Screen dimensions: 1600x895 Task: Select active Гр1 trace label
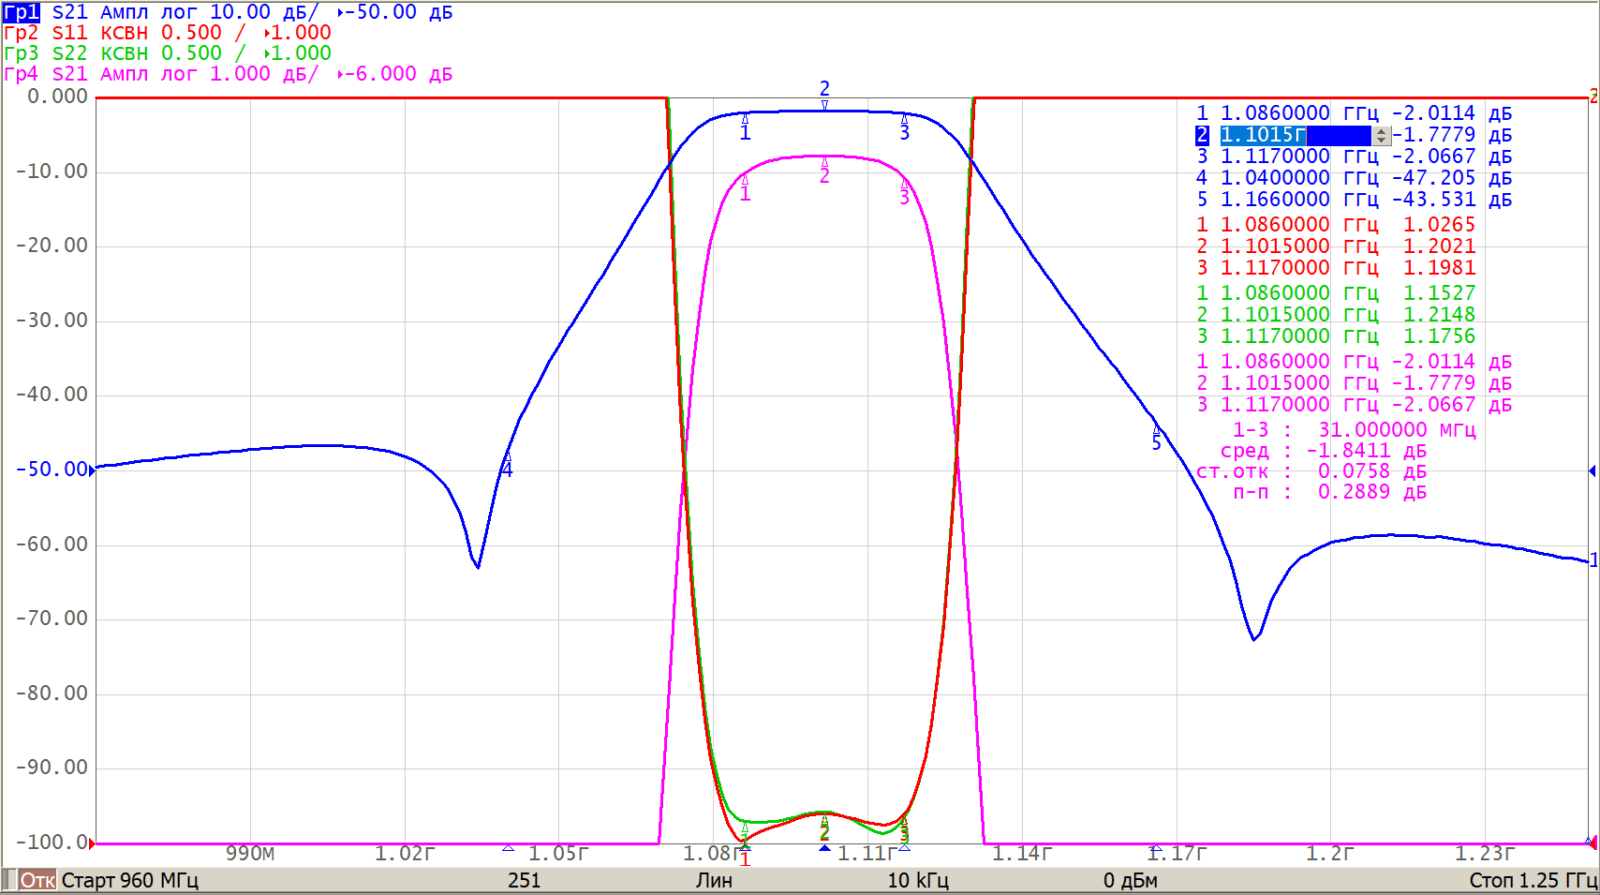pyautogui.click(x=21, y=12)
